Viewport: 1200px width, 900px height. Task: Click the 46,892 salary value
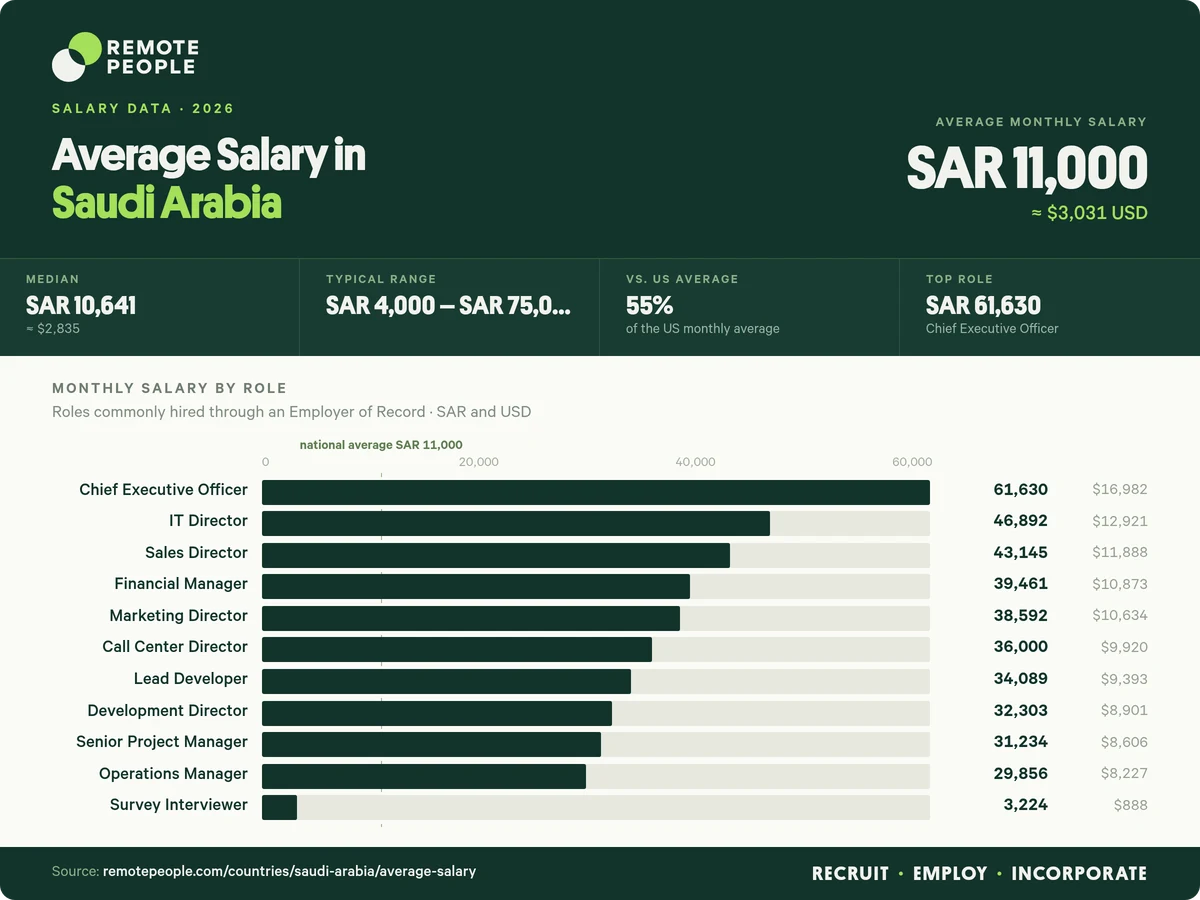click(1021, 520)
